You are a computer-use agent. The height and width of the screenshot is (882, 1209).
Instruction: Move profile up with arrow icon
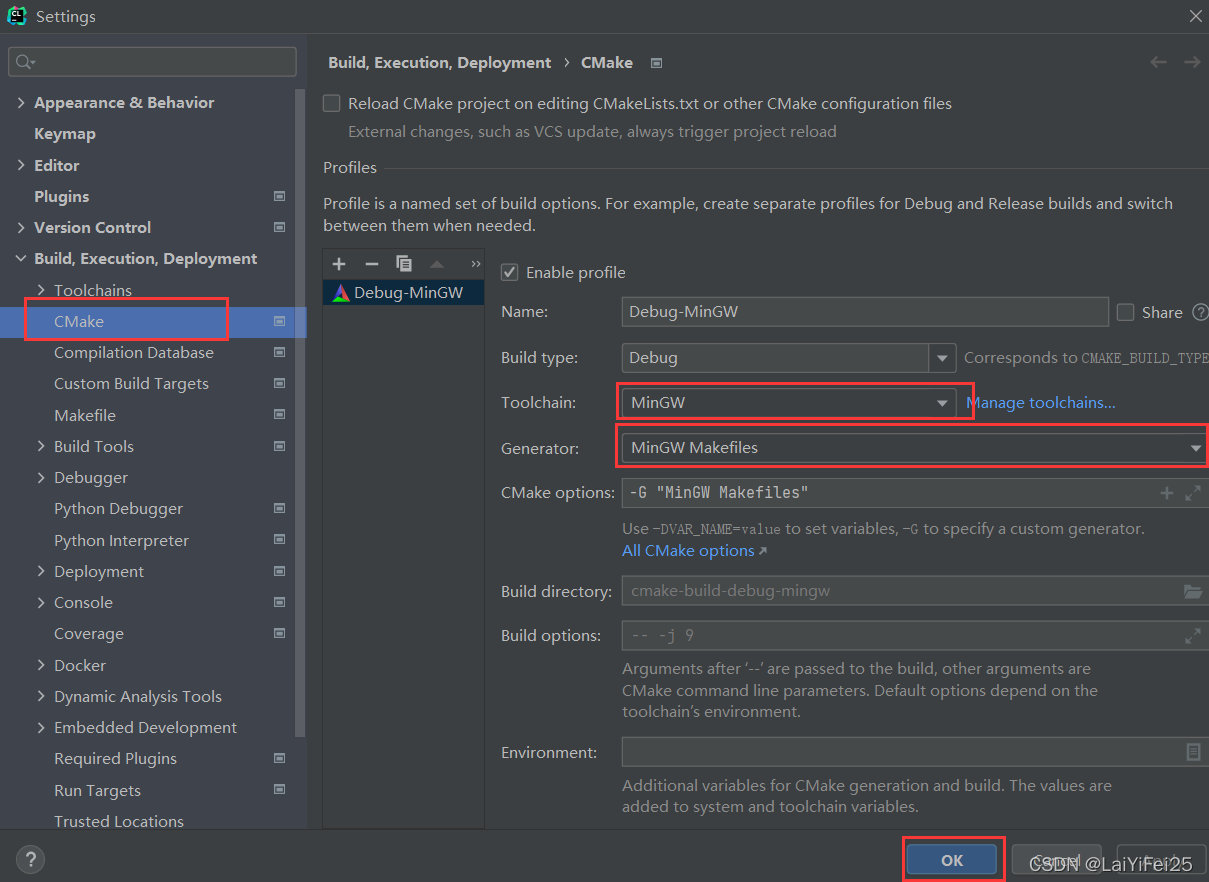[437, 264]
